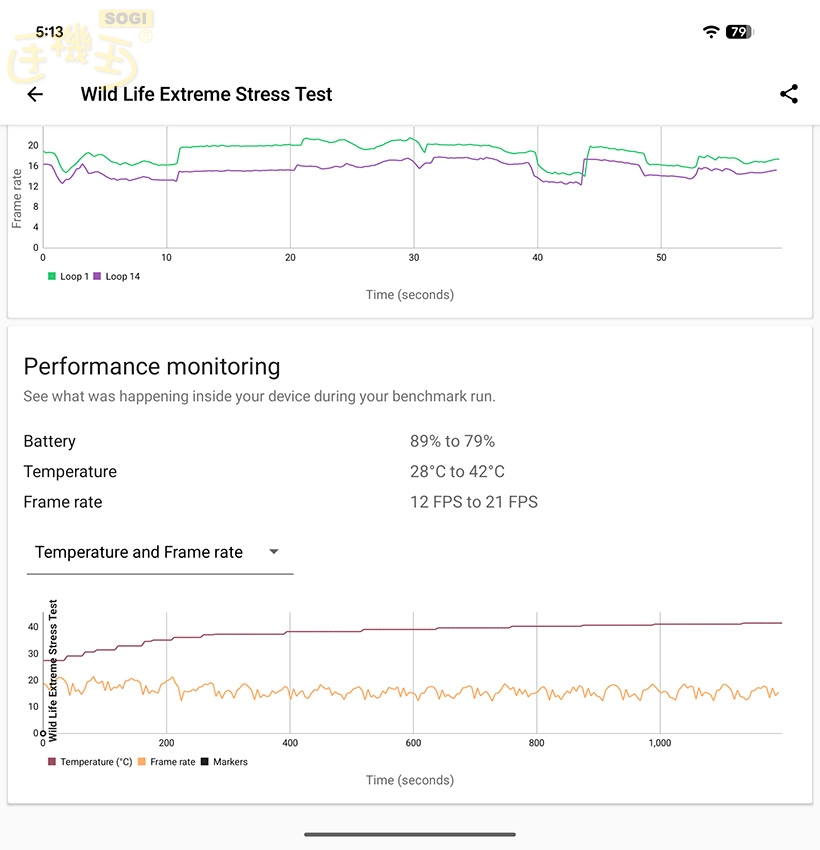Toggle Loop 14 purple legend swatch
This screenshot has width=820, height=850.
click(98, 276)
